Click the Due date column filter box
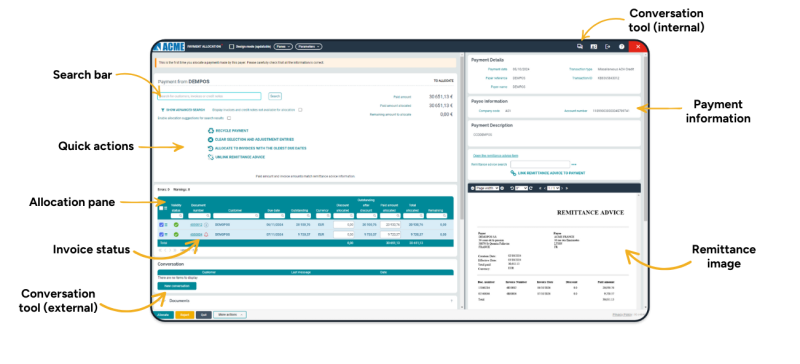800x364 pixels. click(274, 215)
